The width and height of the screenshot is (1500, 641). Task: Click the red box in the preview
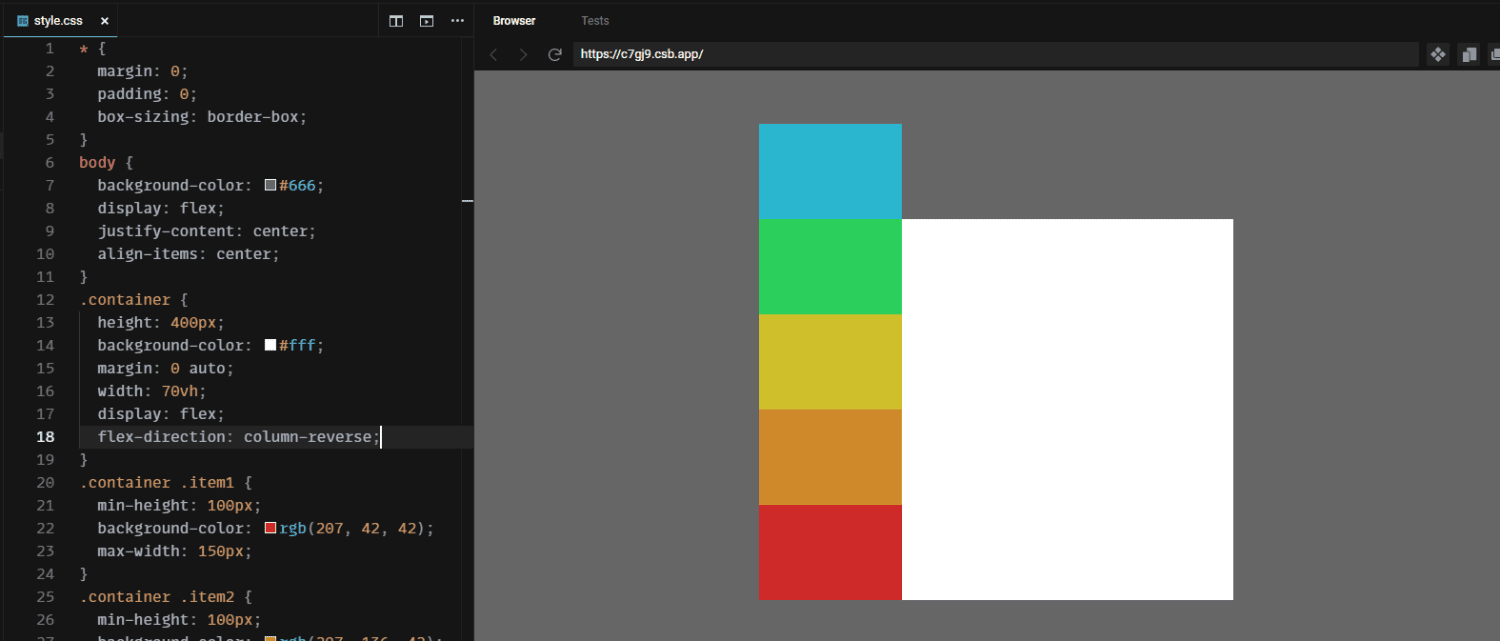[830, 552]
